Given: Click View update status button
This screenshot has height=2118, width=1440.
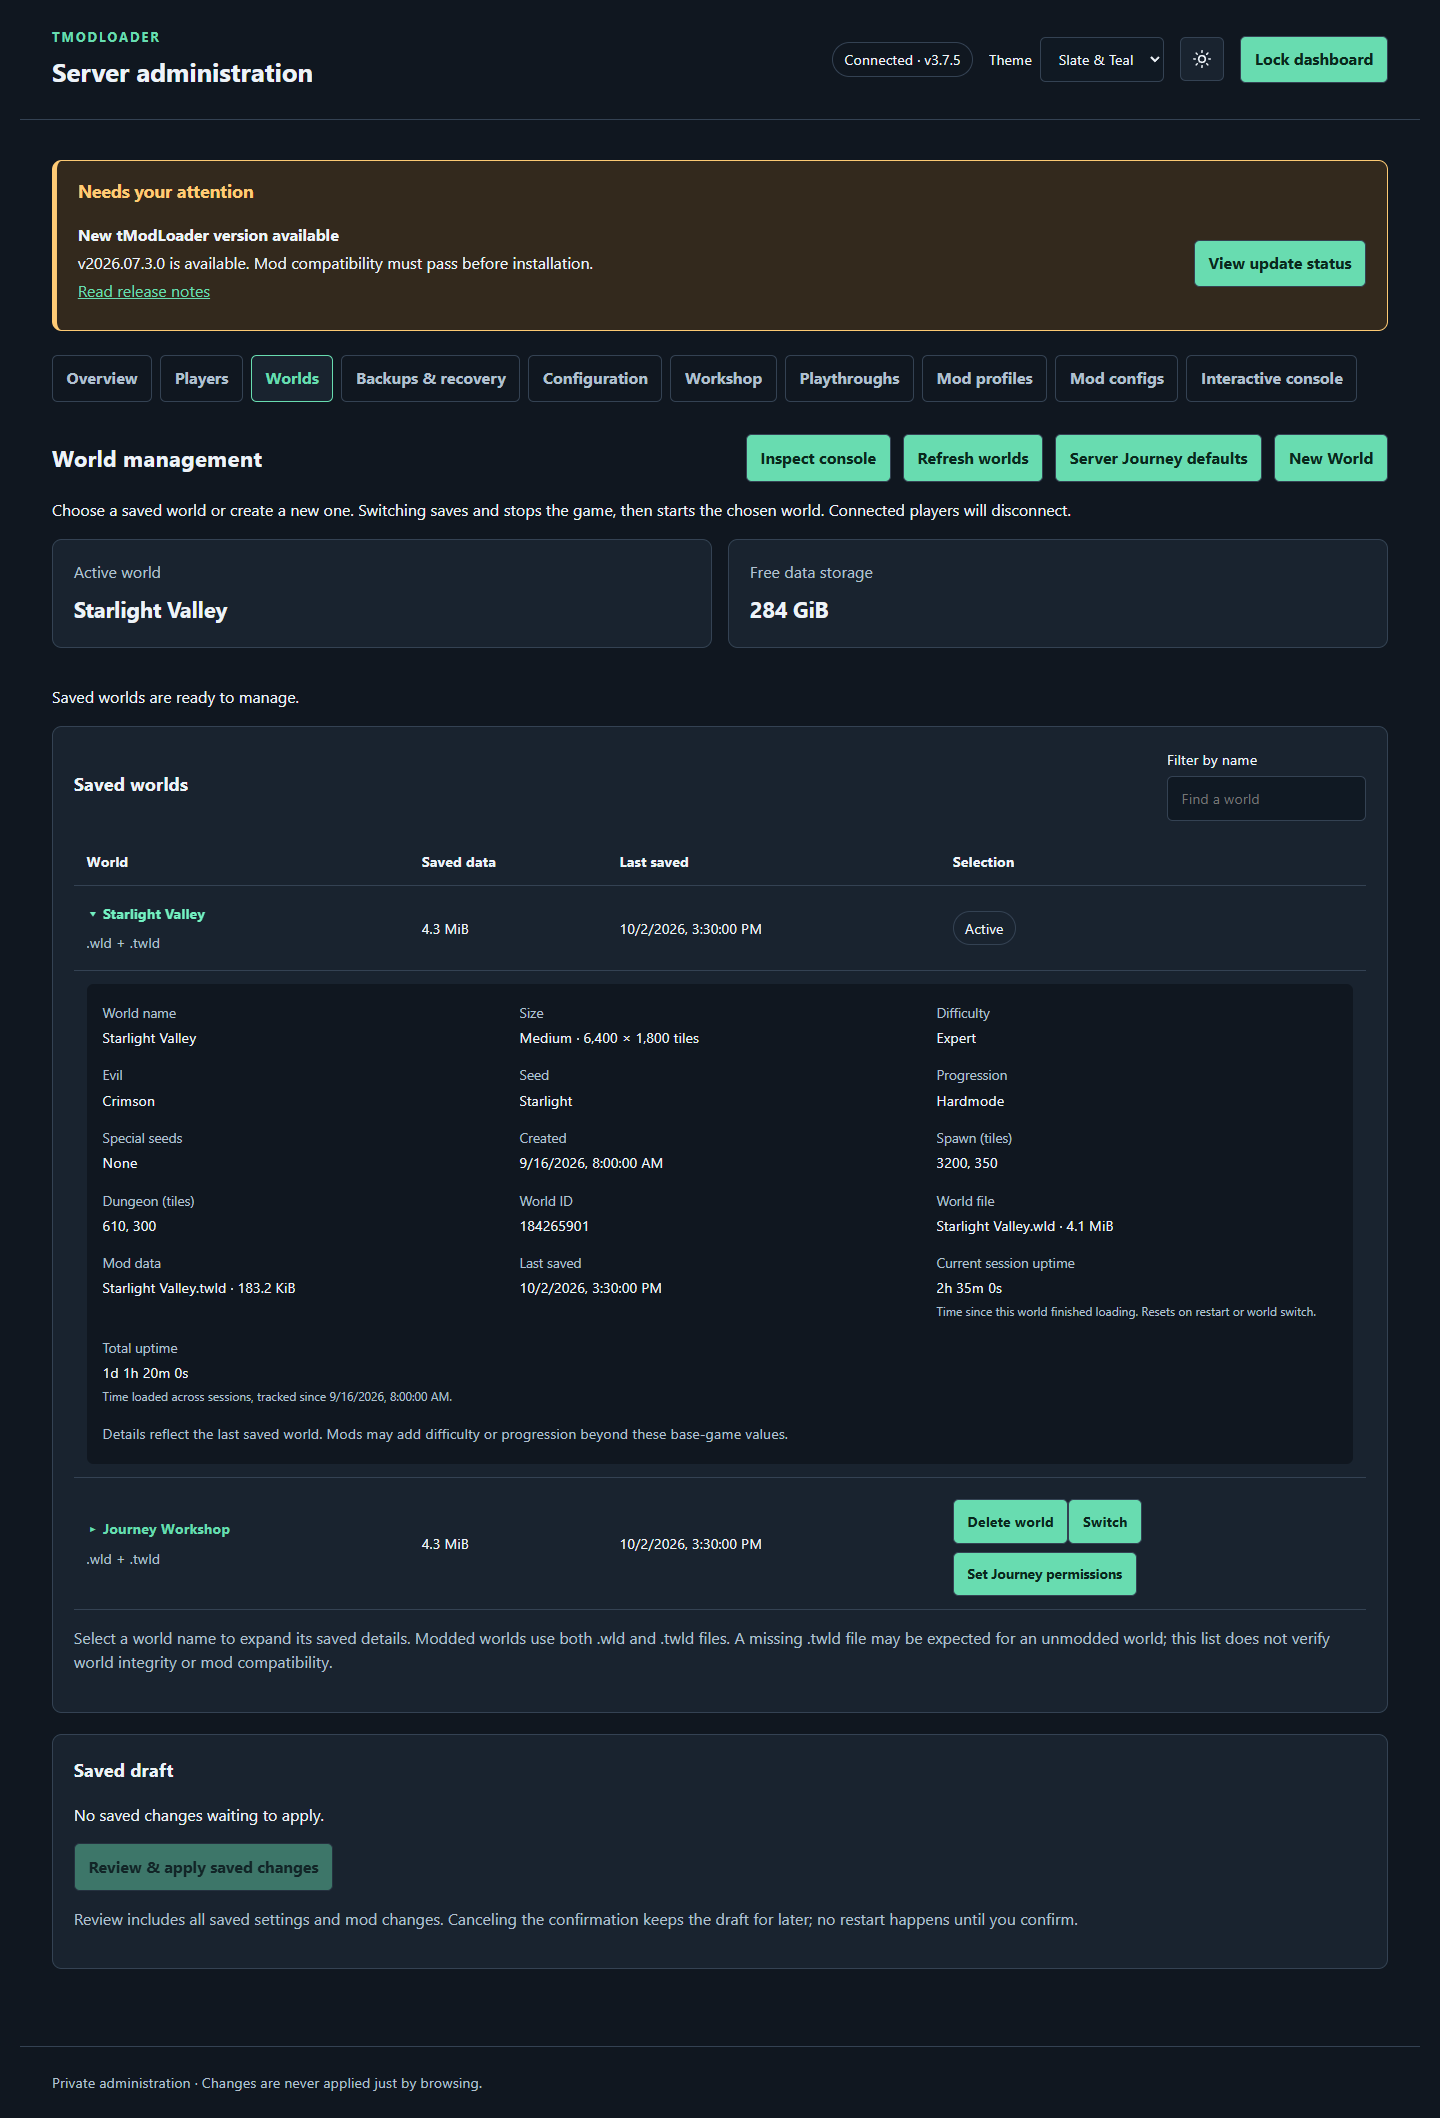Looking at the screenshot, I should (x=1279, y=263).
